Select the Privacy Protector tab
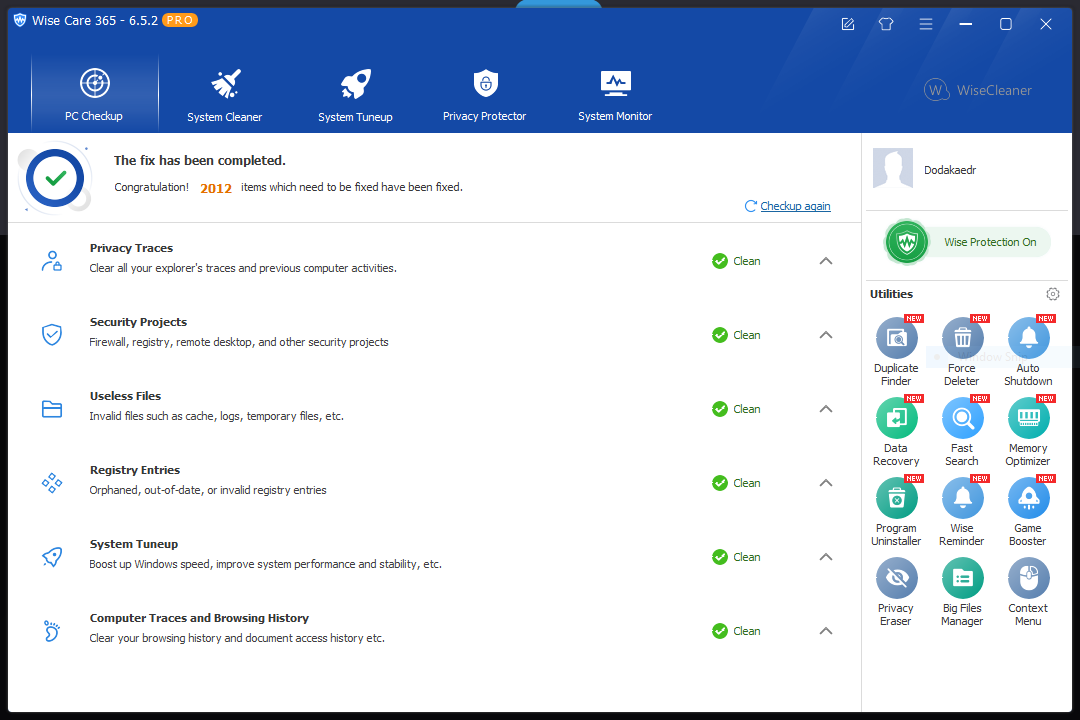 (x=485, y=94)
